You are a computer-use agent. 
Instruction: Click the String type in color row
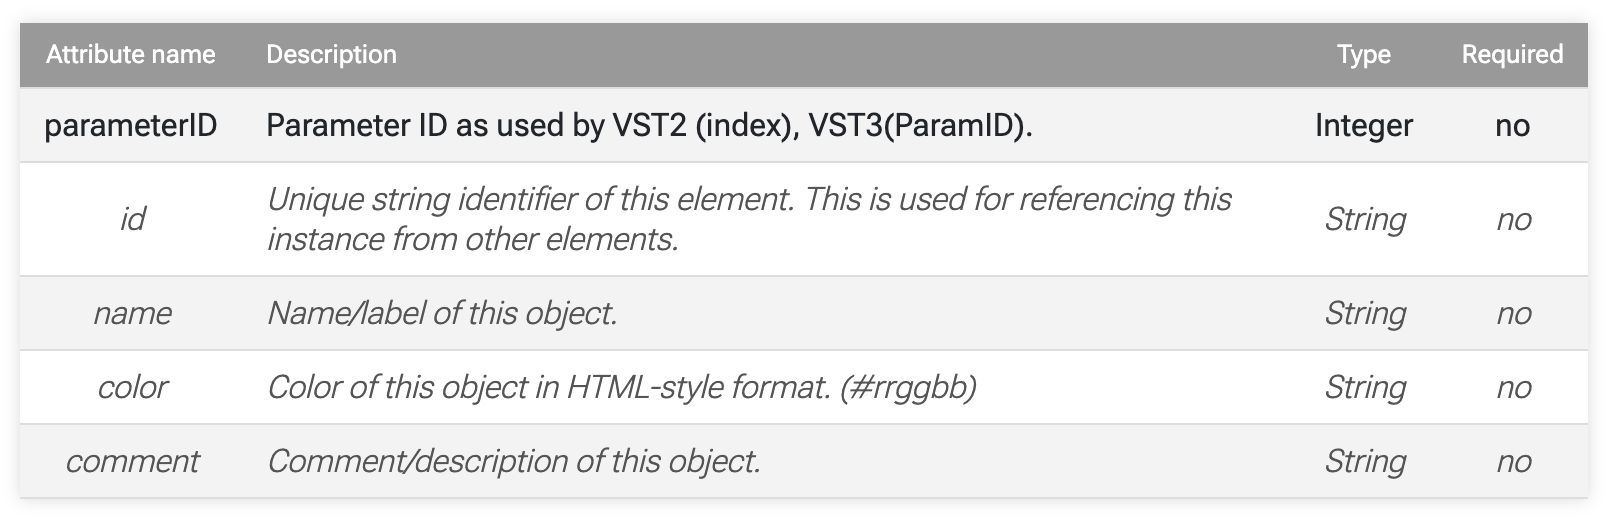pos(1364,387)
